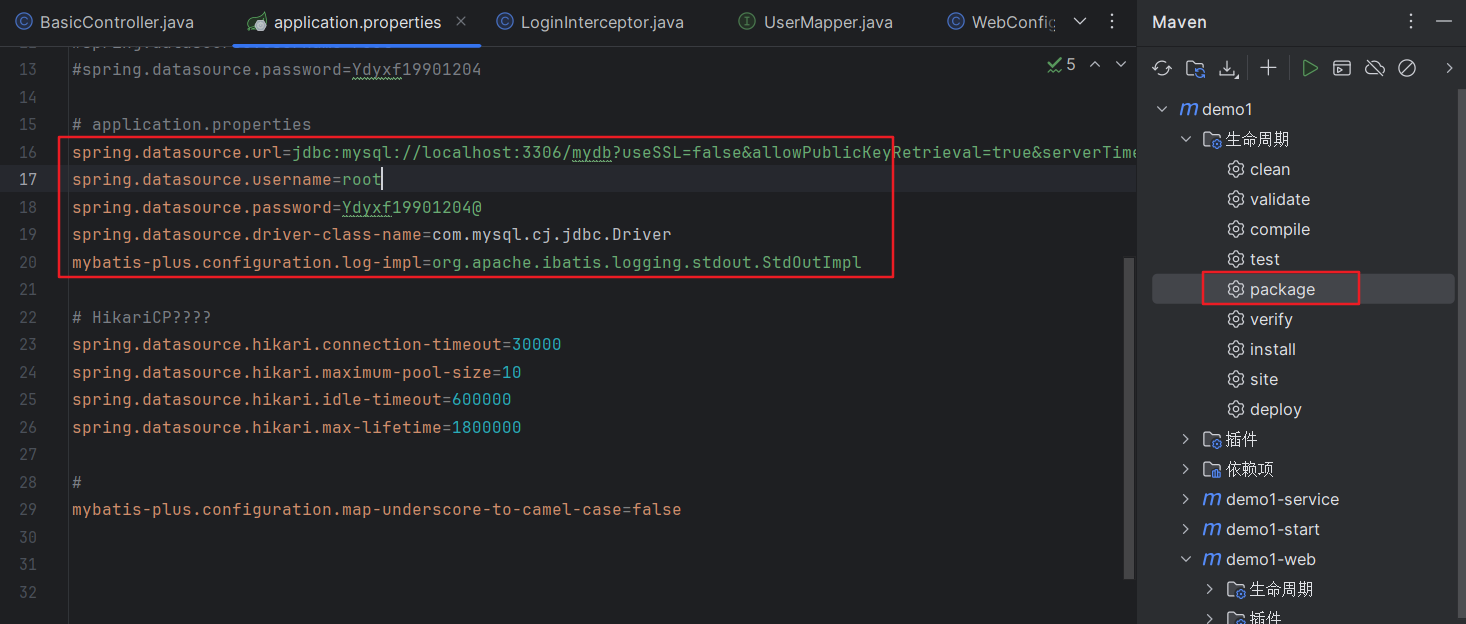Viewport: 1466px width, 624px height.
Task: Open the hidden editor tabs dropdown chevron
Action: tap(1079, 21)
